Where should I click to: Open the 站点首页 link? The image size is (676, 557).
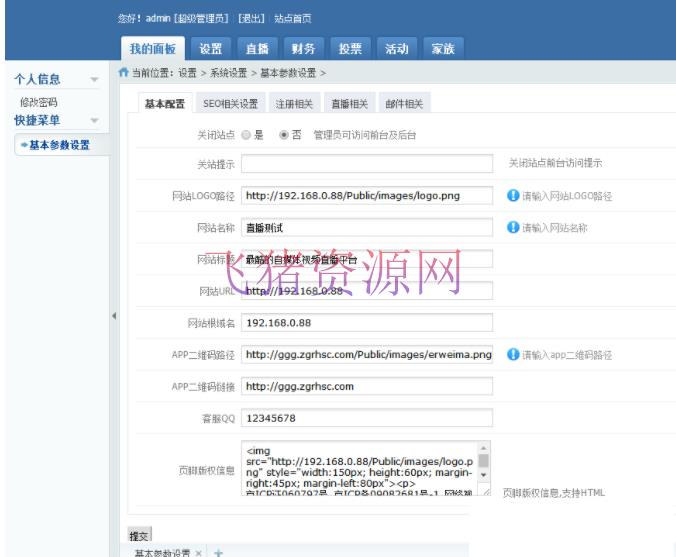[292, 18]
